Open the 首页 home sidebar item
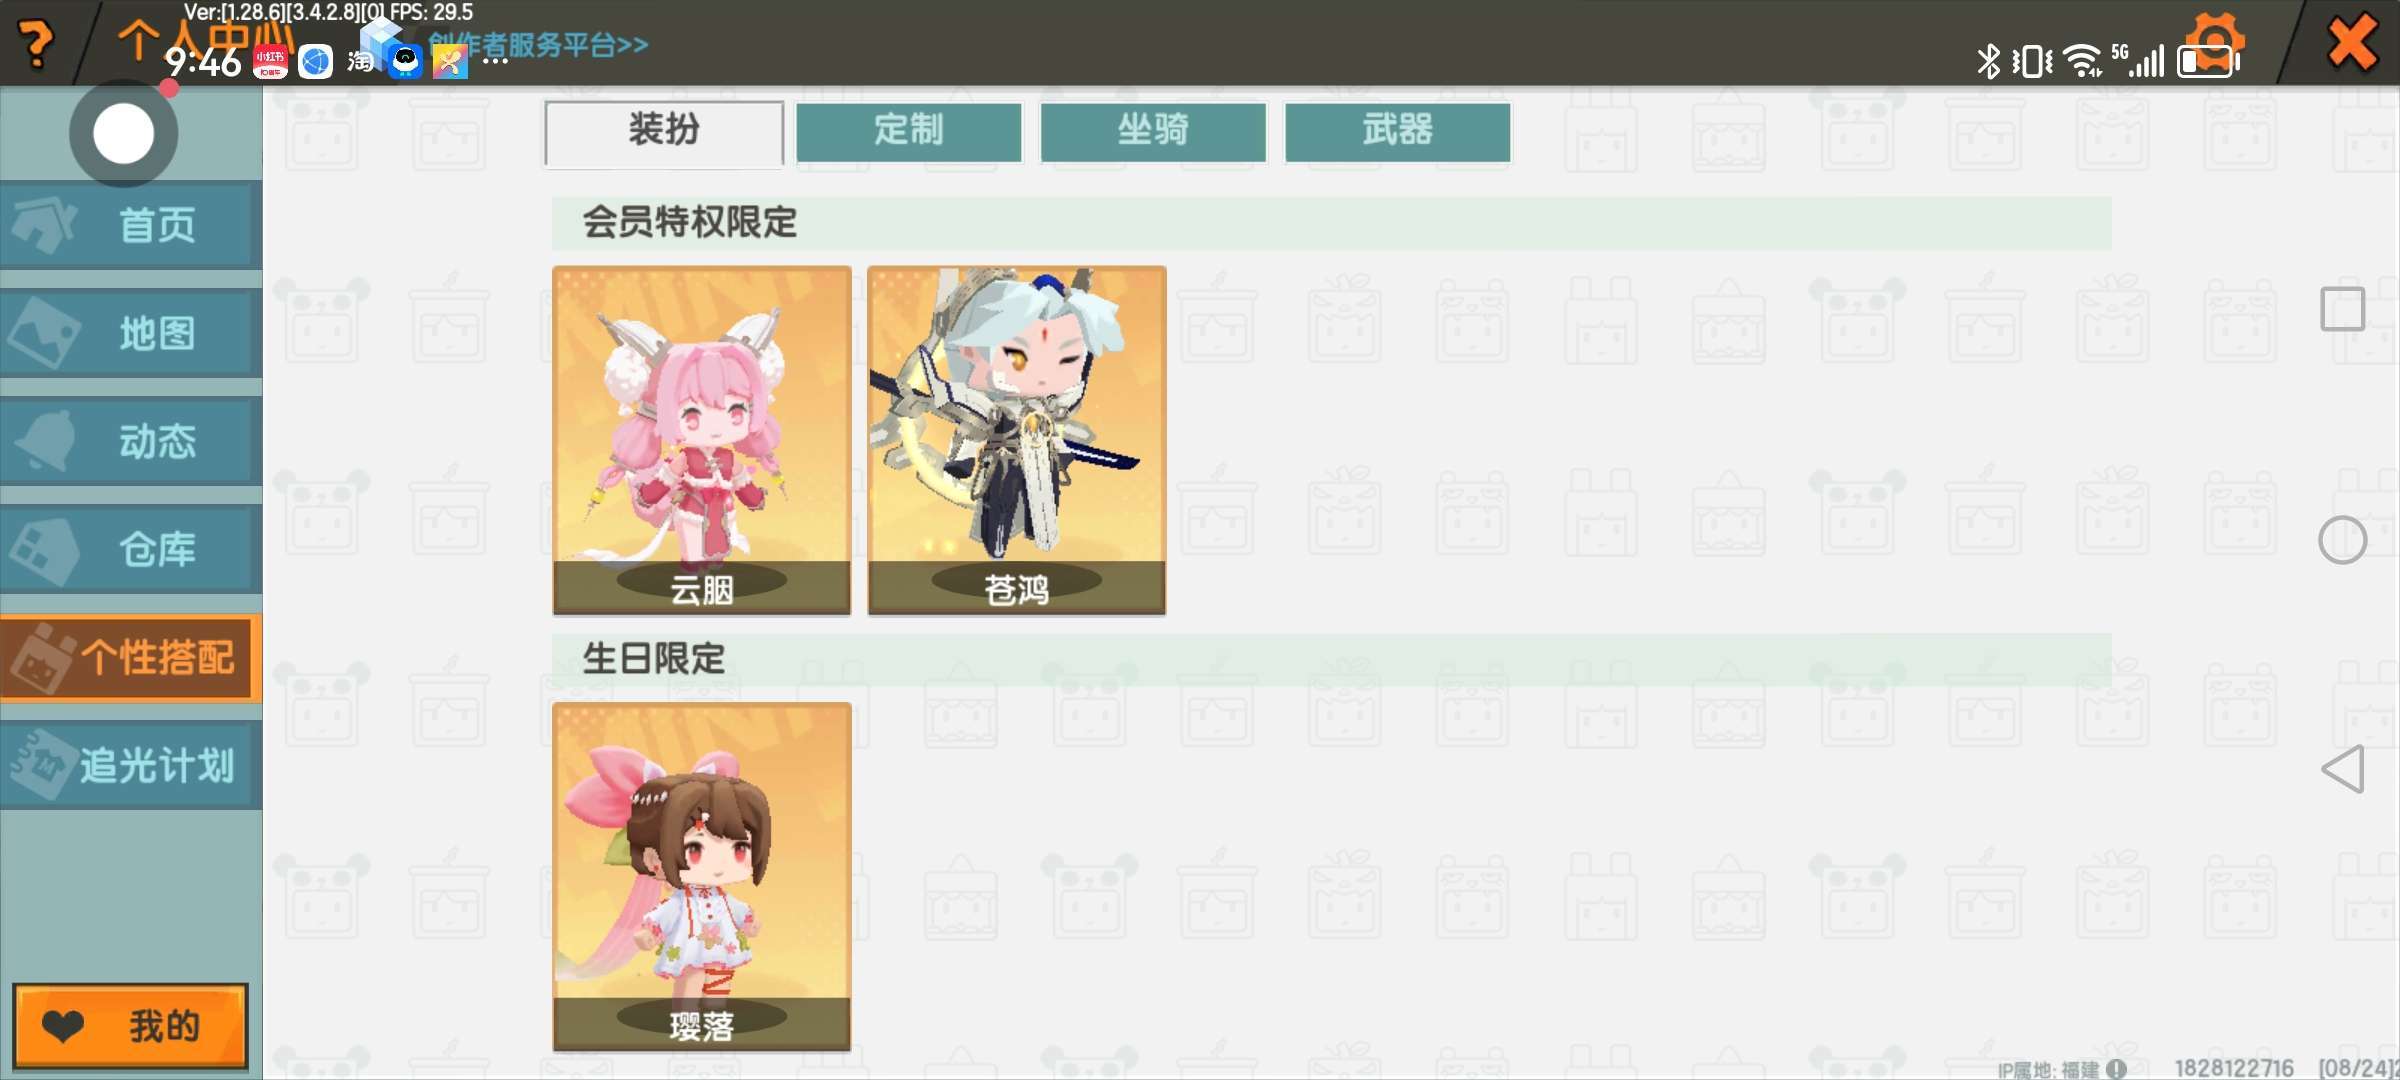The image size is (2400, 1080). [131, 225]
